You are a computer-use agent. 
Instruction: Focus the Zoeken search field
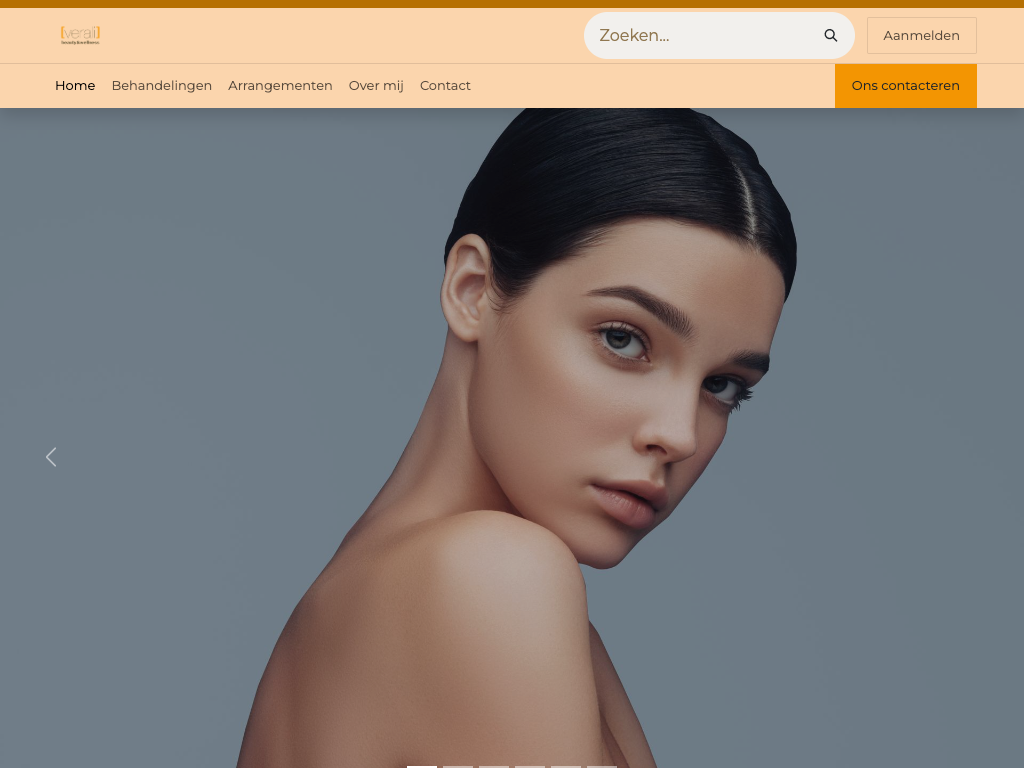point(700,36)
